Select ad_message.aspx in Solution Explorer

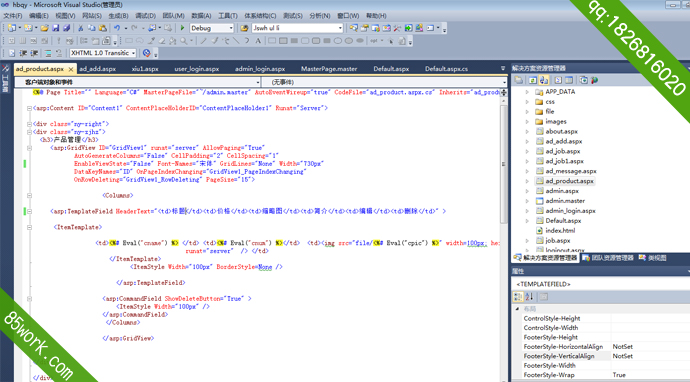(x=571, y=171)
